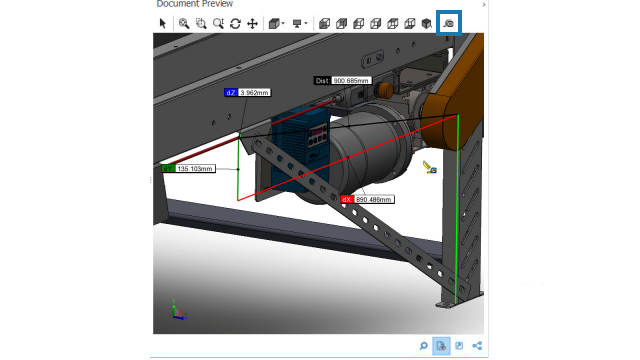640x360 pixels.
Task: Click the blue inverter drive in the model
Action: 300,149
